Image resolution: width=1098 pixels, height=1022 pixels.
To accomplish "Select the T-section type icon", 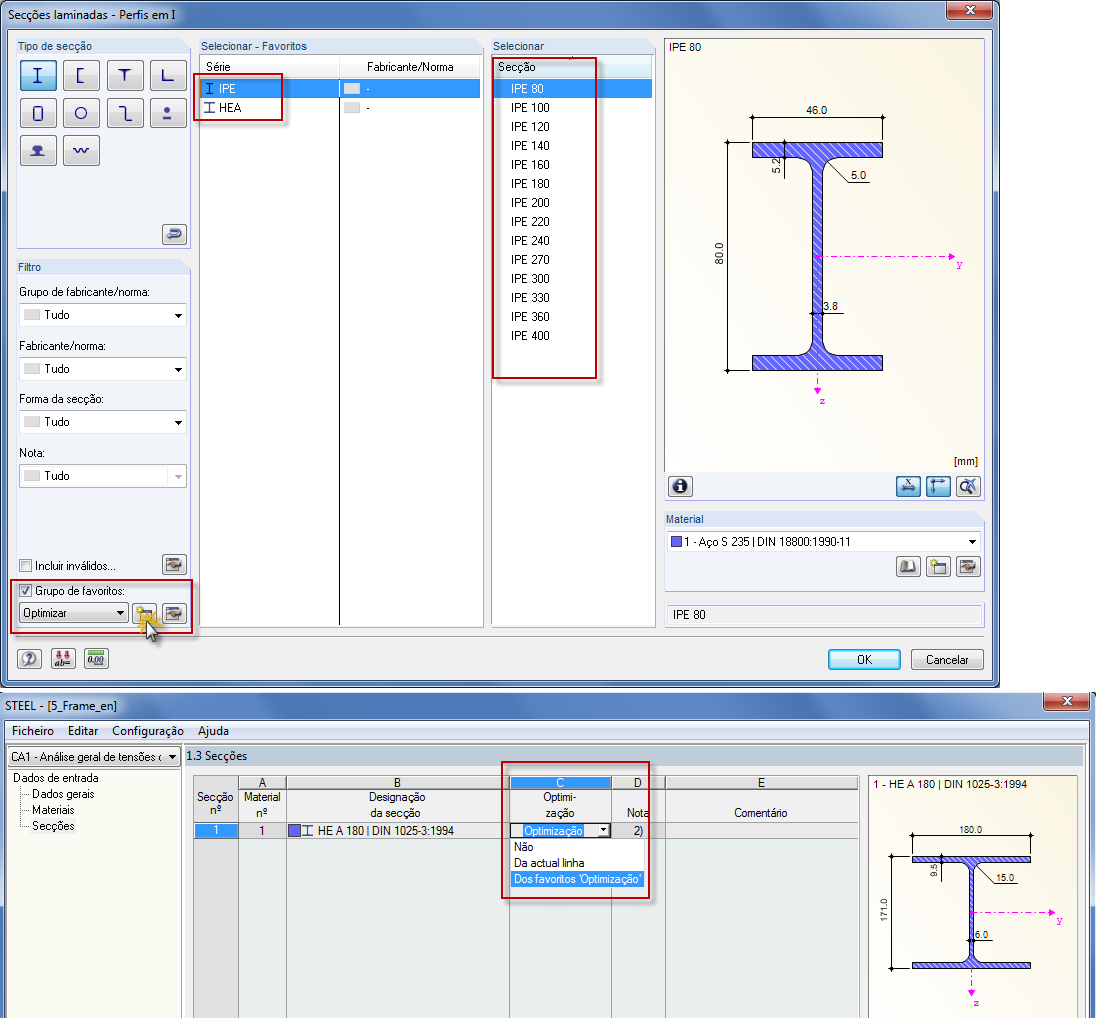I will [125, 76].
